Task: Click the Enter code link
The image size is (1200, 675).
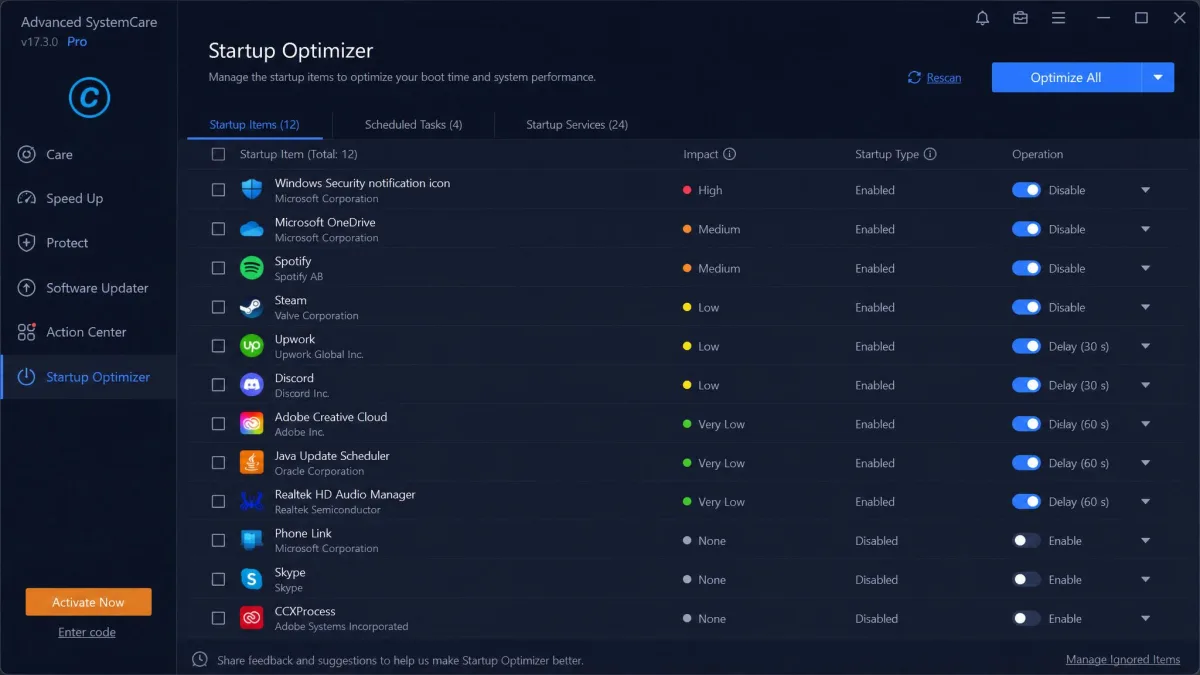Action: [x=87, y=632]
